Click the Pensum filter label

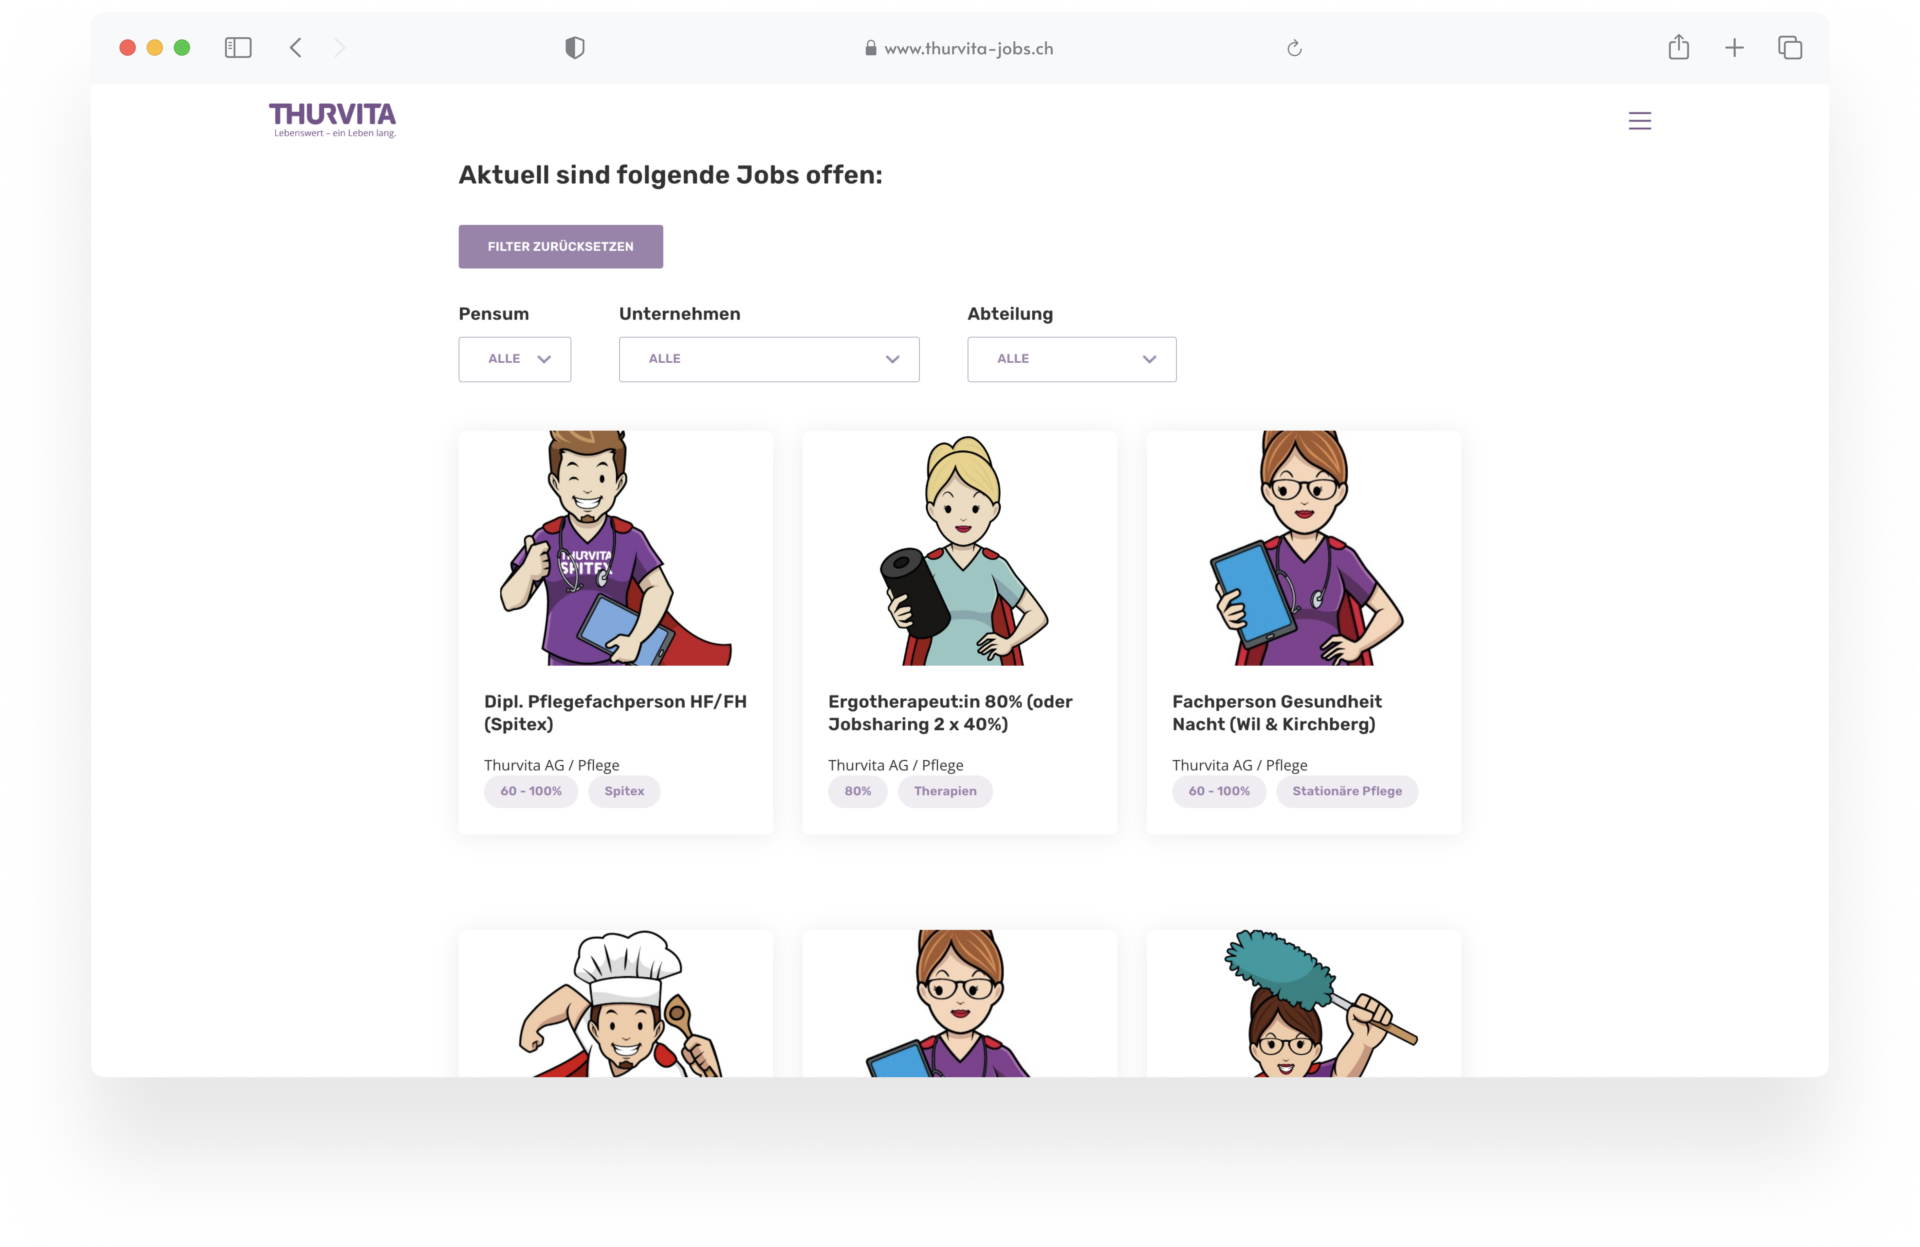[494, 314]
